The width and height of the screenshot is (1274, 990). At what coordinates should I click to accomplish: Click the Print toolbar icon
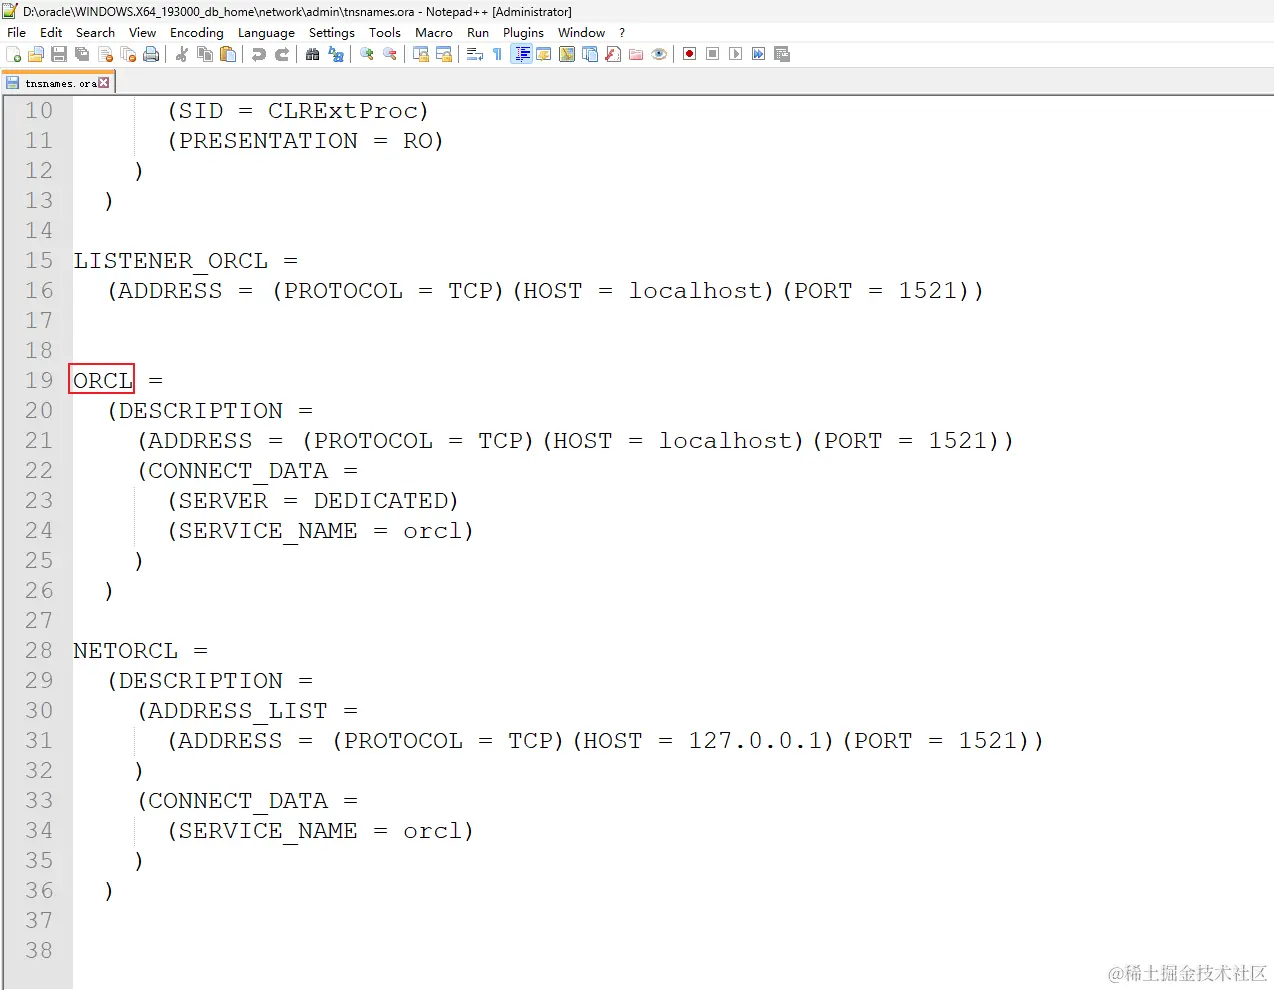[x=151, y=54]
